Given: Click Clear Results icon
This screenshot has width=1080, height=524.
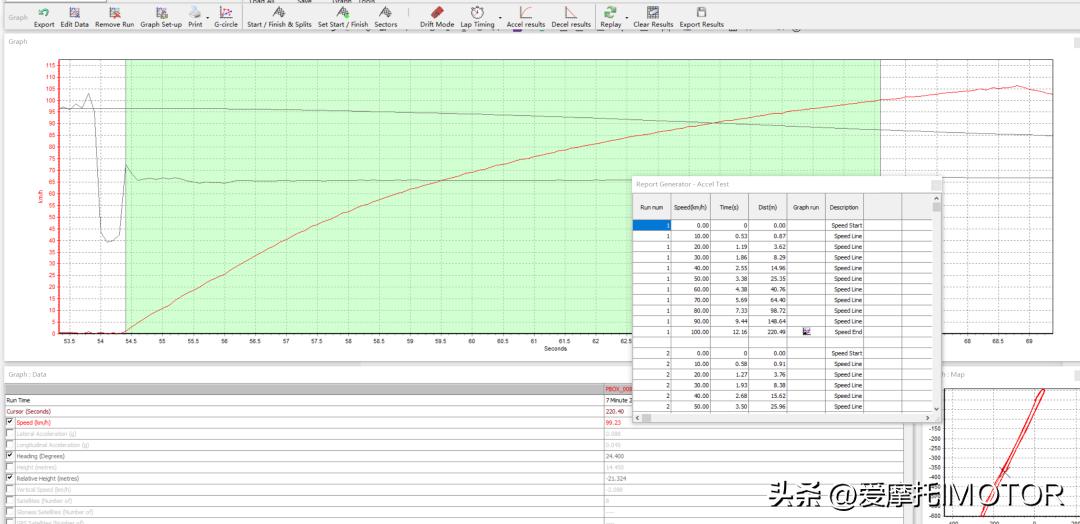Looking at the screenshot, I should [x=653, y=12].
